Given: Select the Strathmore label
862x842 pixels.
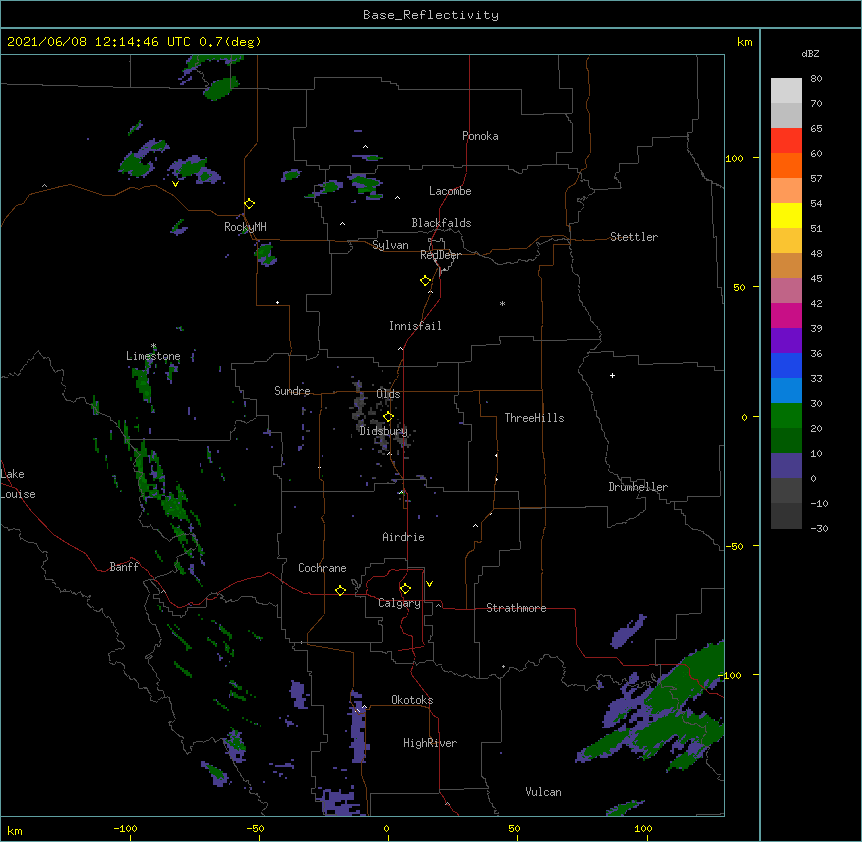Looking at the screenshot, I should pos(516,608).
